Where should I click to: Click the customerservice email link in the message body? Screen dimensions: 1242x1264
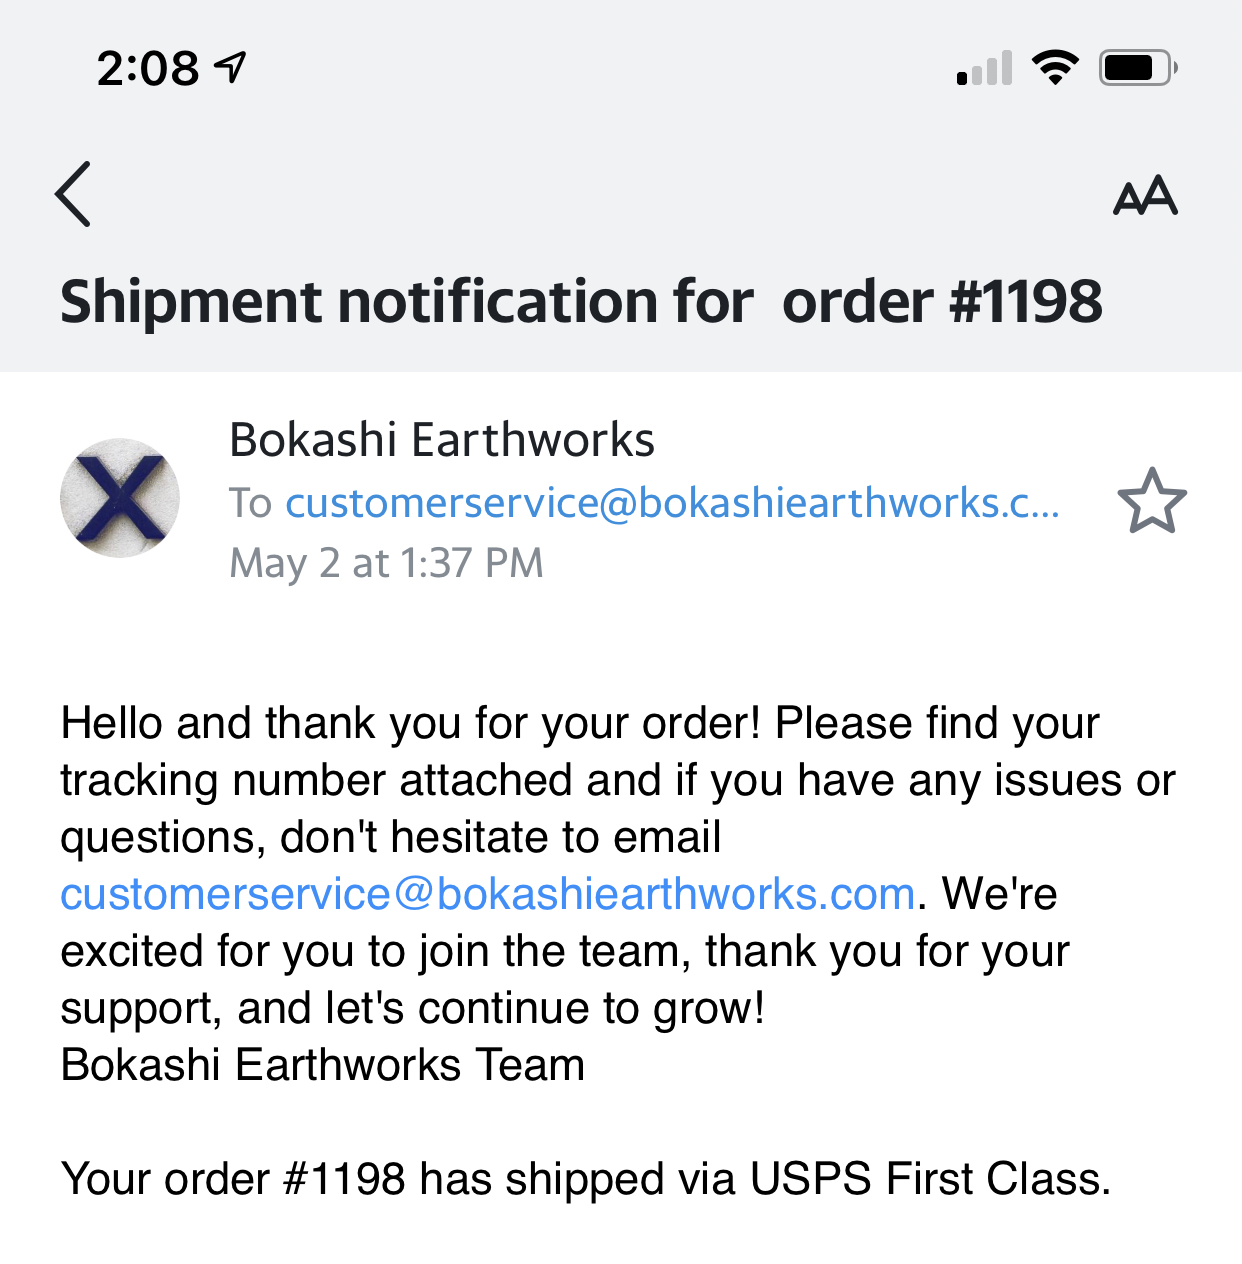tap(488, 894)
